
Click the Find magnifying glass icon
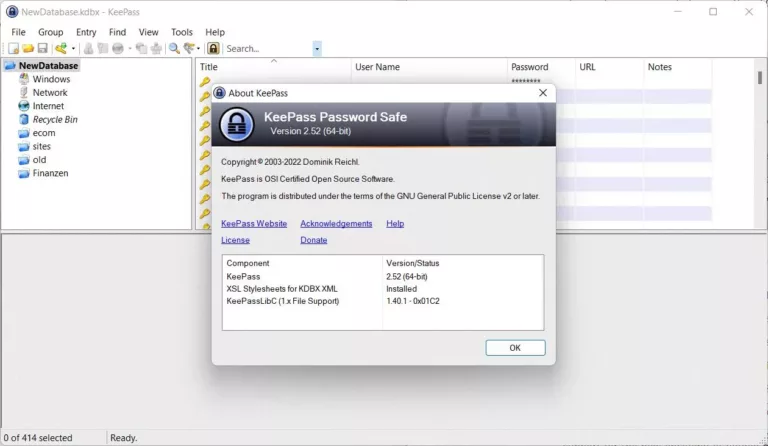coord(174,48)
